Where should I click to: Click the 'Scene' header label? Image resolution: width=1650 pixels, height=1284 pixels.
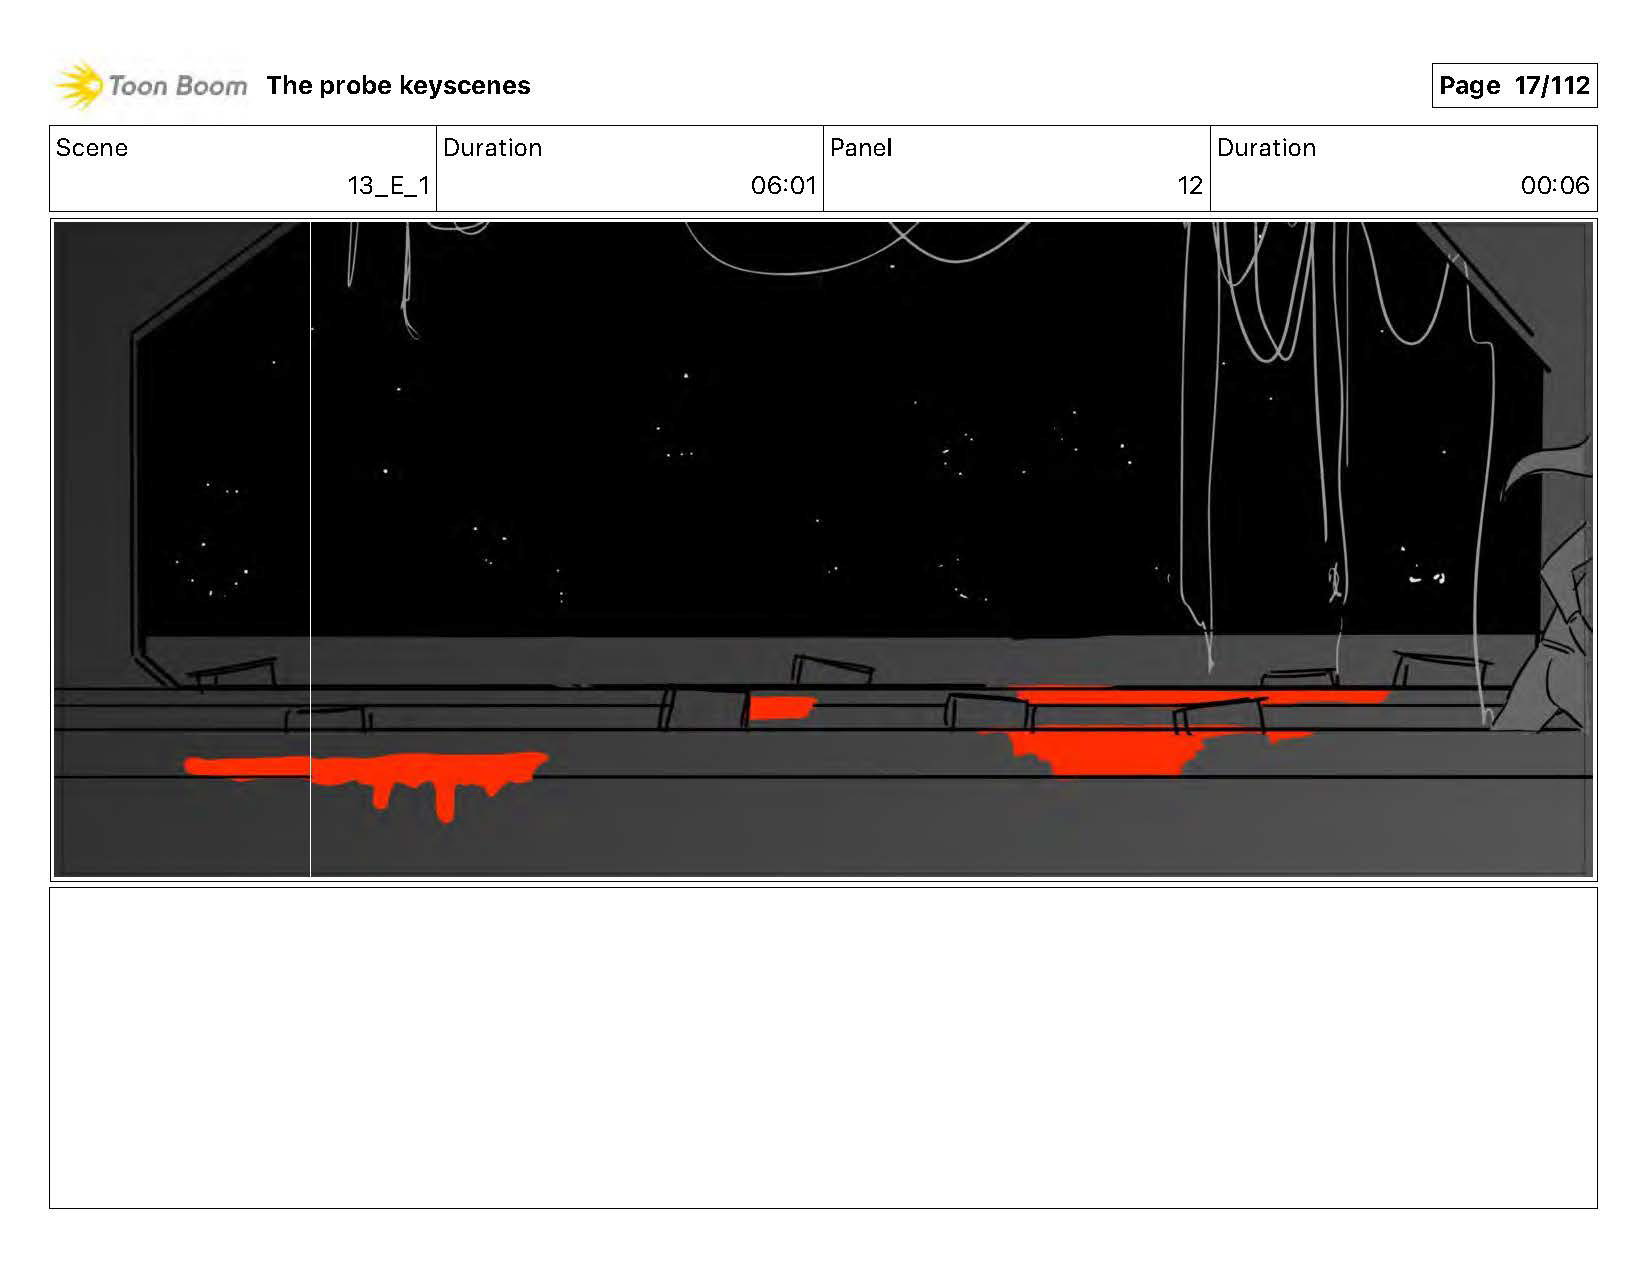[92, 148]
